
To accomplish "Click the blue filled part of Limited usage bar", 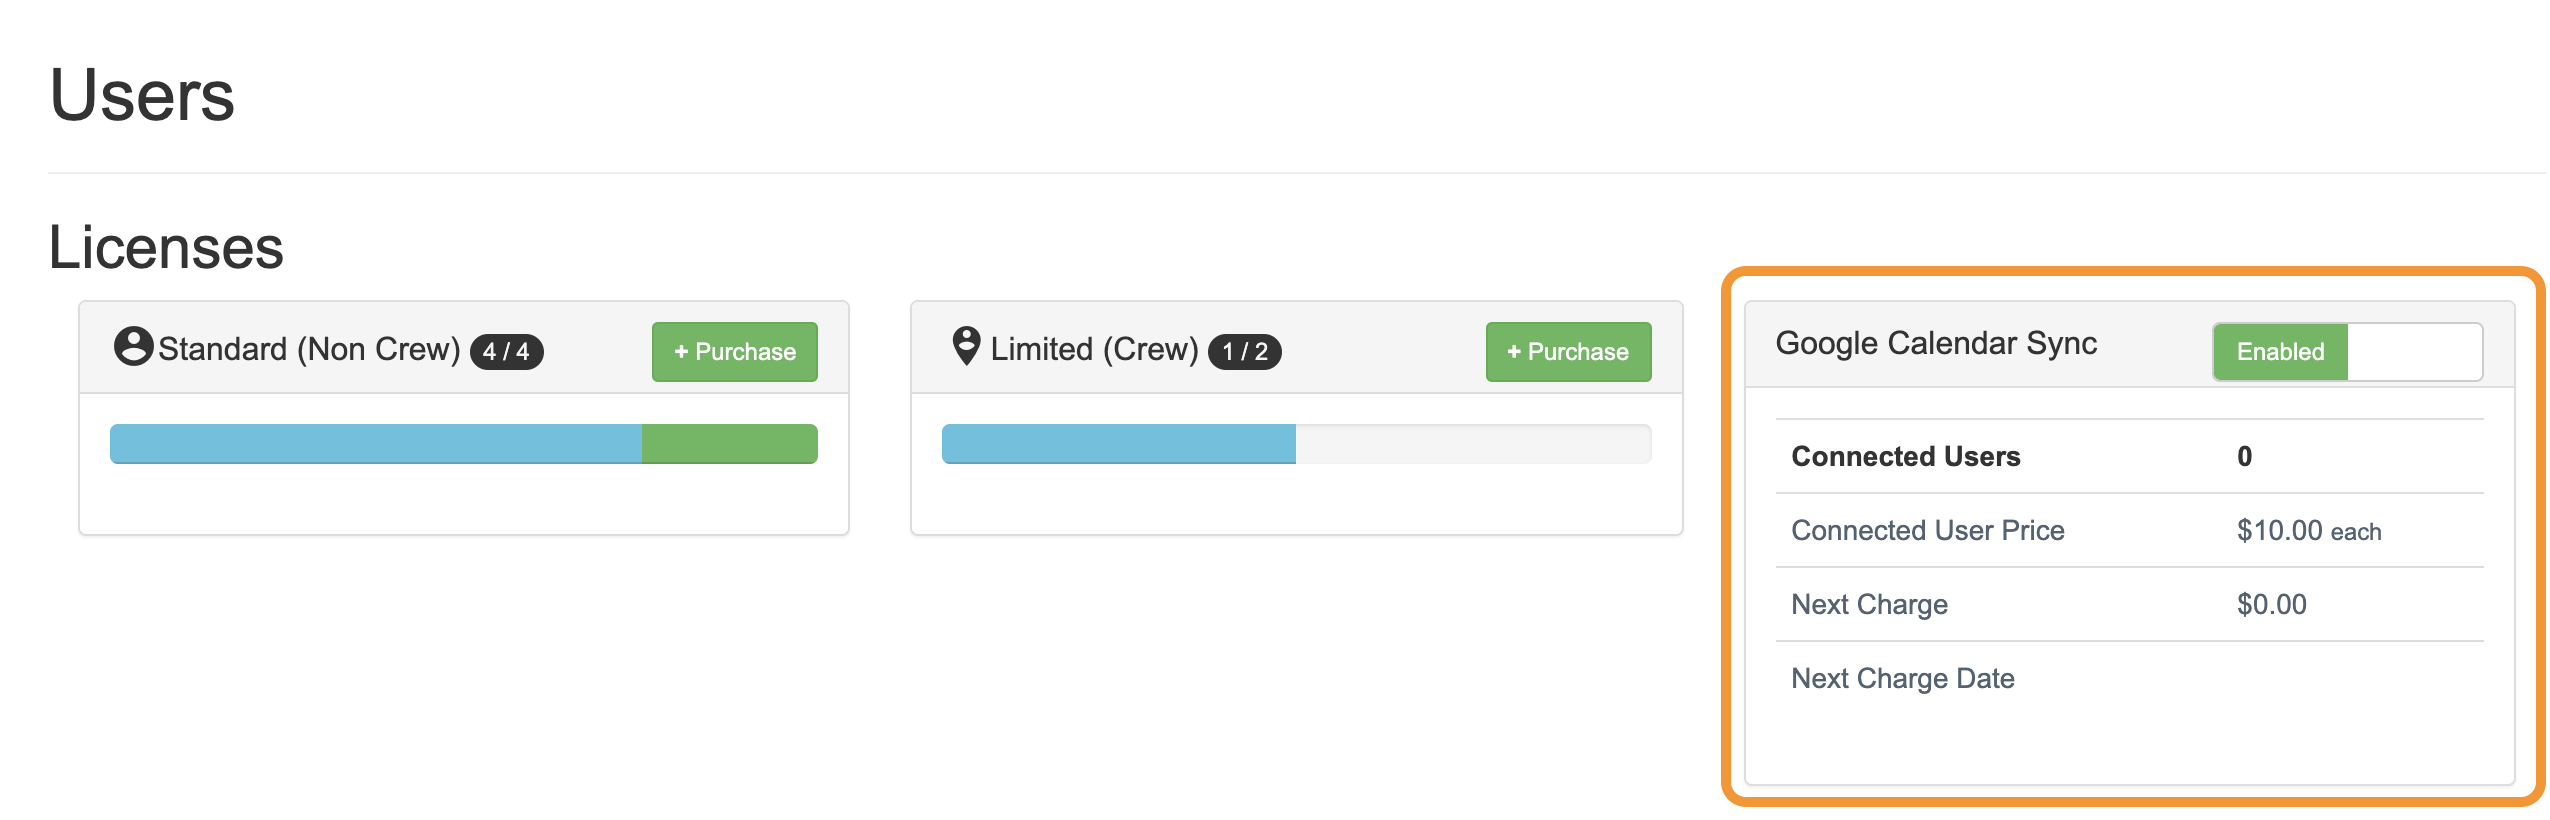I will [x=1118, y=444].
